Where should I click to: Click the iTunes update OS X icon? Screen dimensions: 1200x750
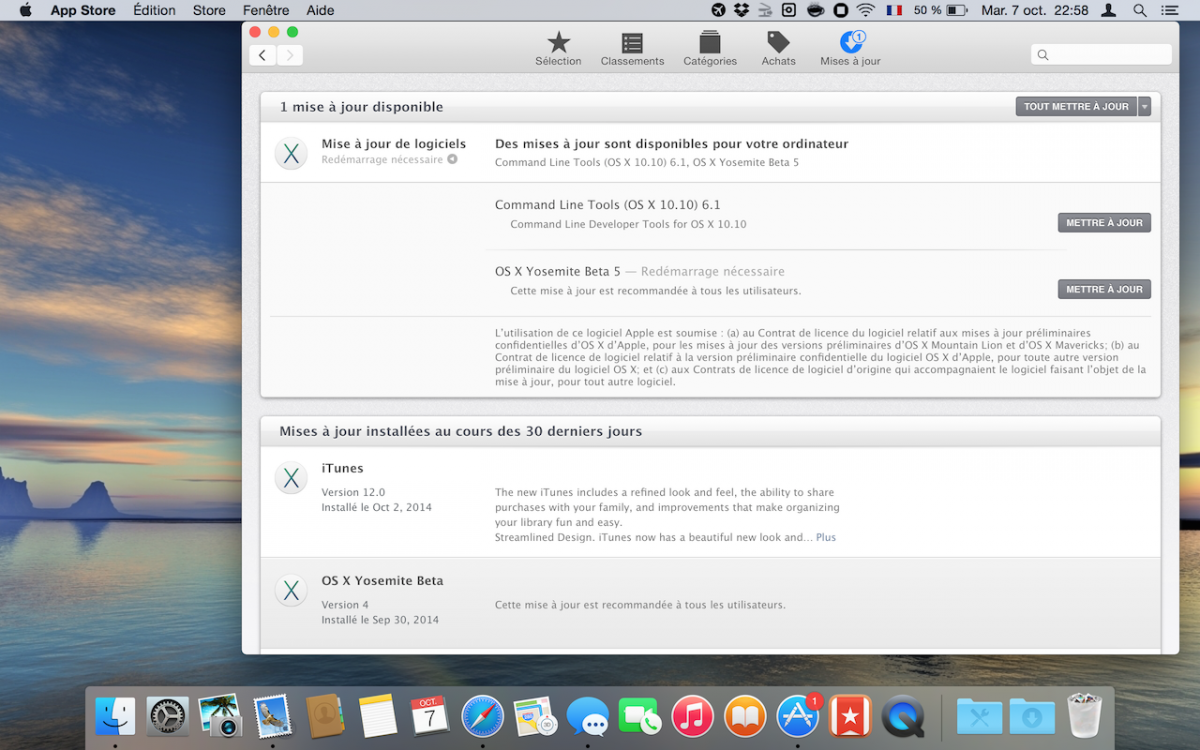291,478
